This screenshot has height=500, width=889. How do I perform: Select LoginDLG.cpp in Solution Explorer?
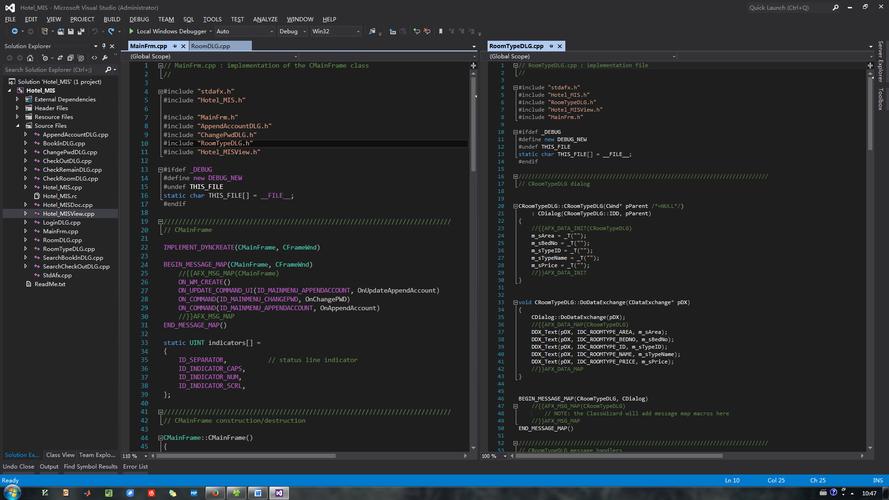(x=61, y=223)
